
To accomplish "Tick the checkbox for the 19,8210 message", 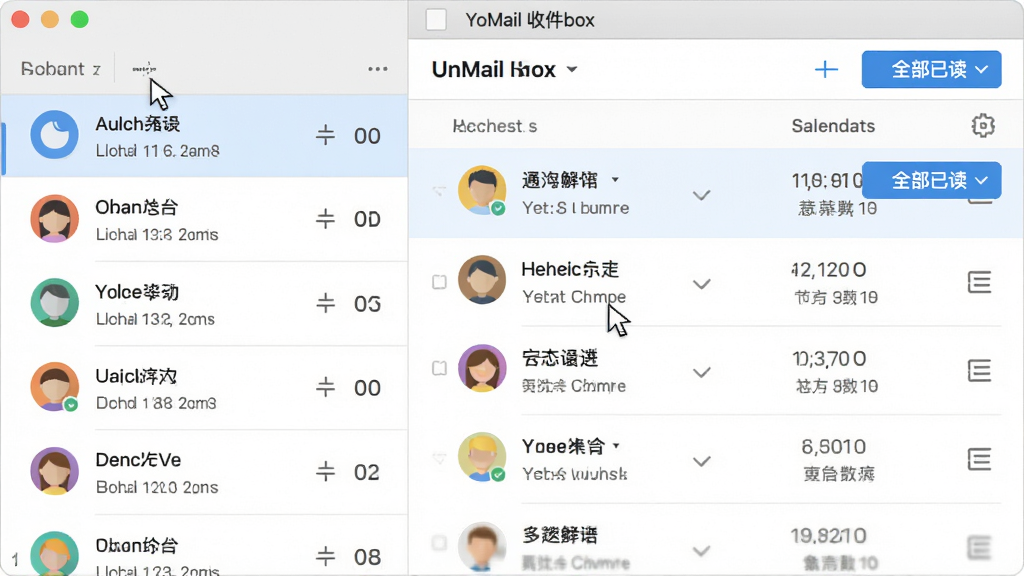I will pyautogui.click(x=440, y=543).
